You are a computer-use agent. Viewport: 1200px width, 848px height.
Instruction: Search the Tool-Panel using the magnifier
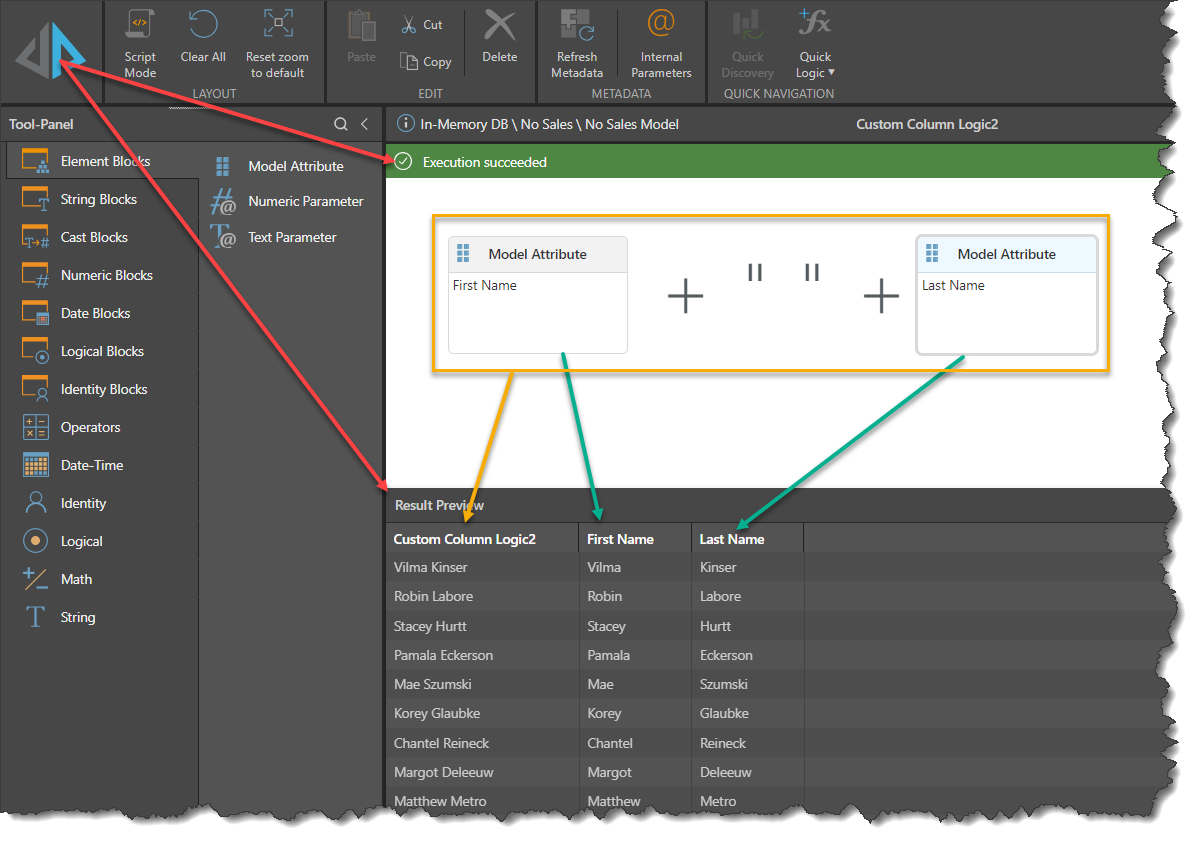[x=341, y=124]
